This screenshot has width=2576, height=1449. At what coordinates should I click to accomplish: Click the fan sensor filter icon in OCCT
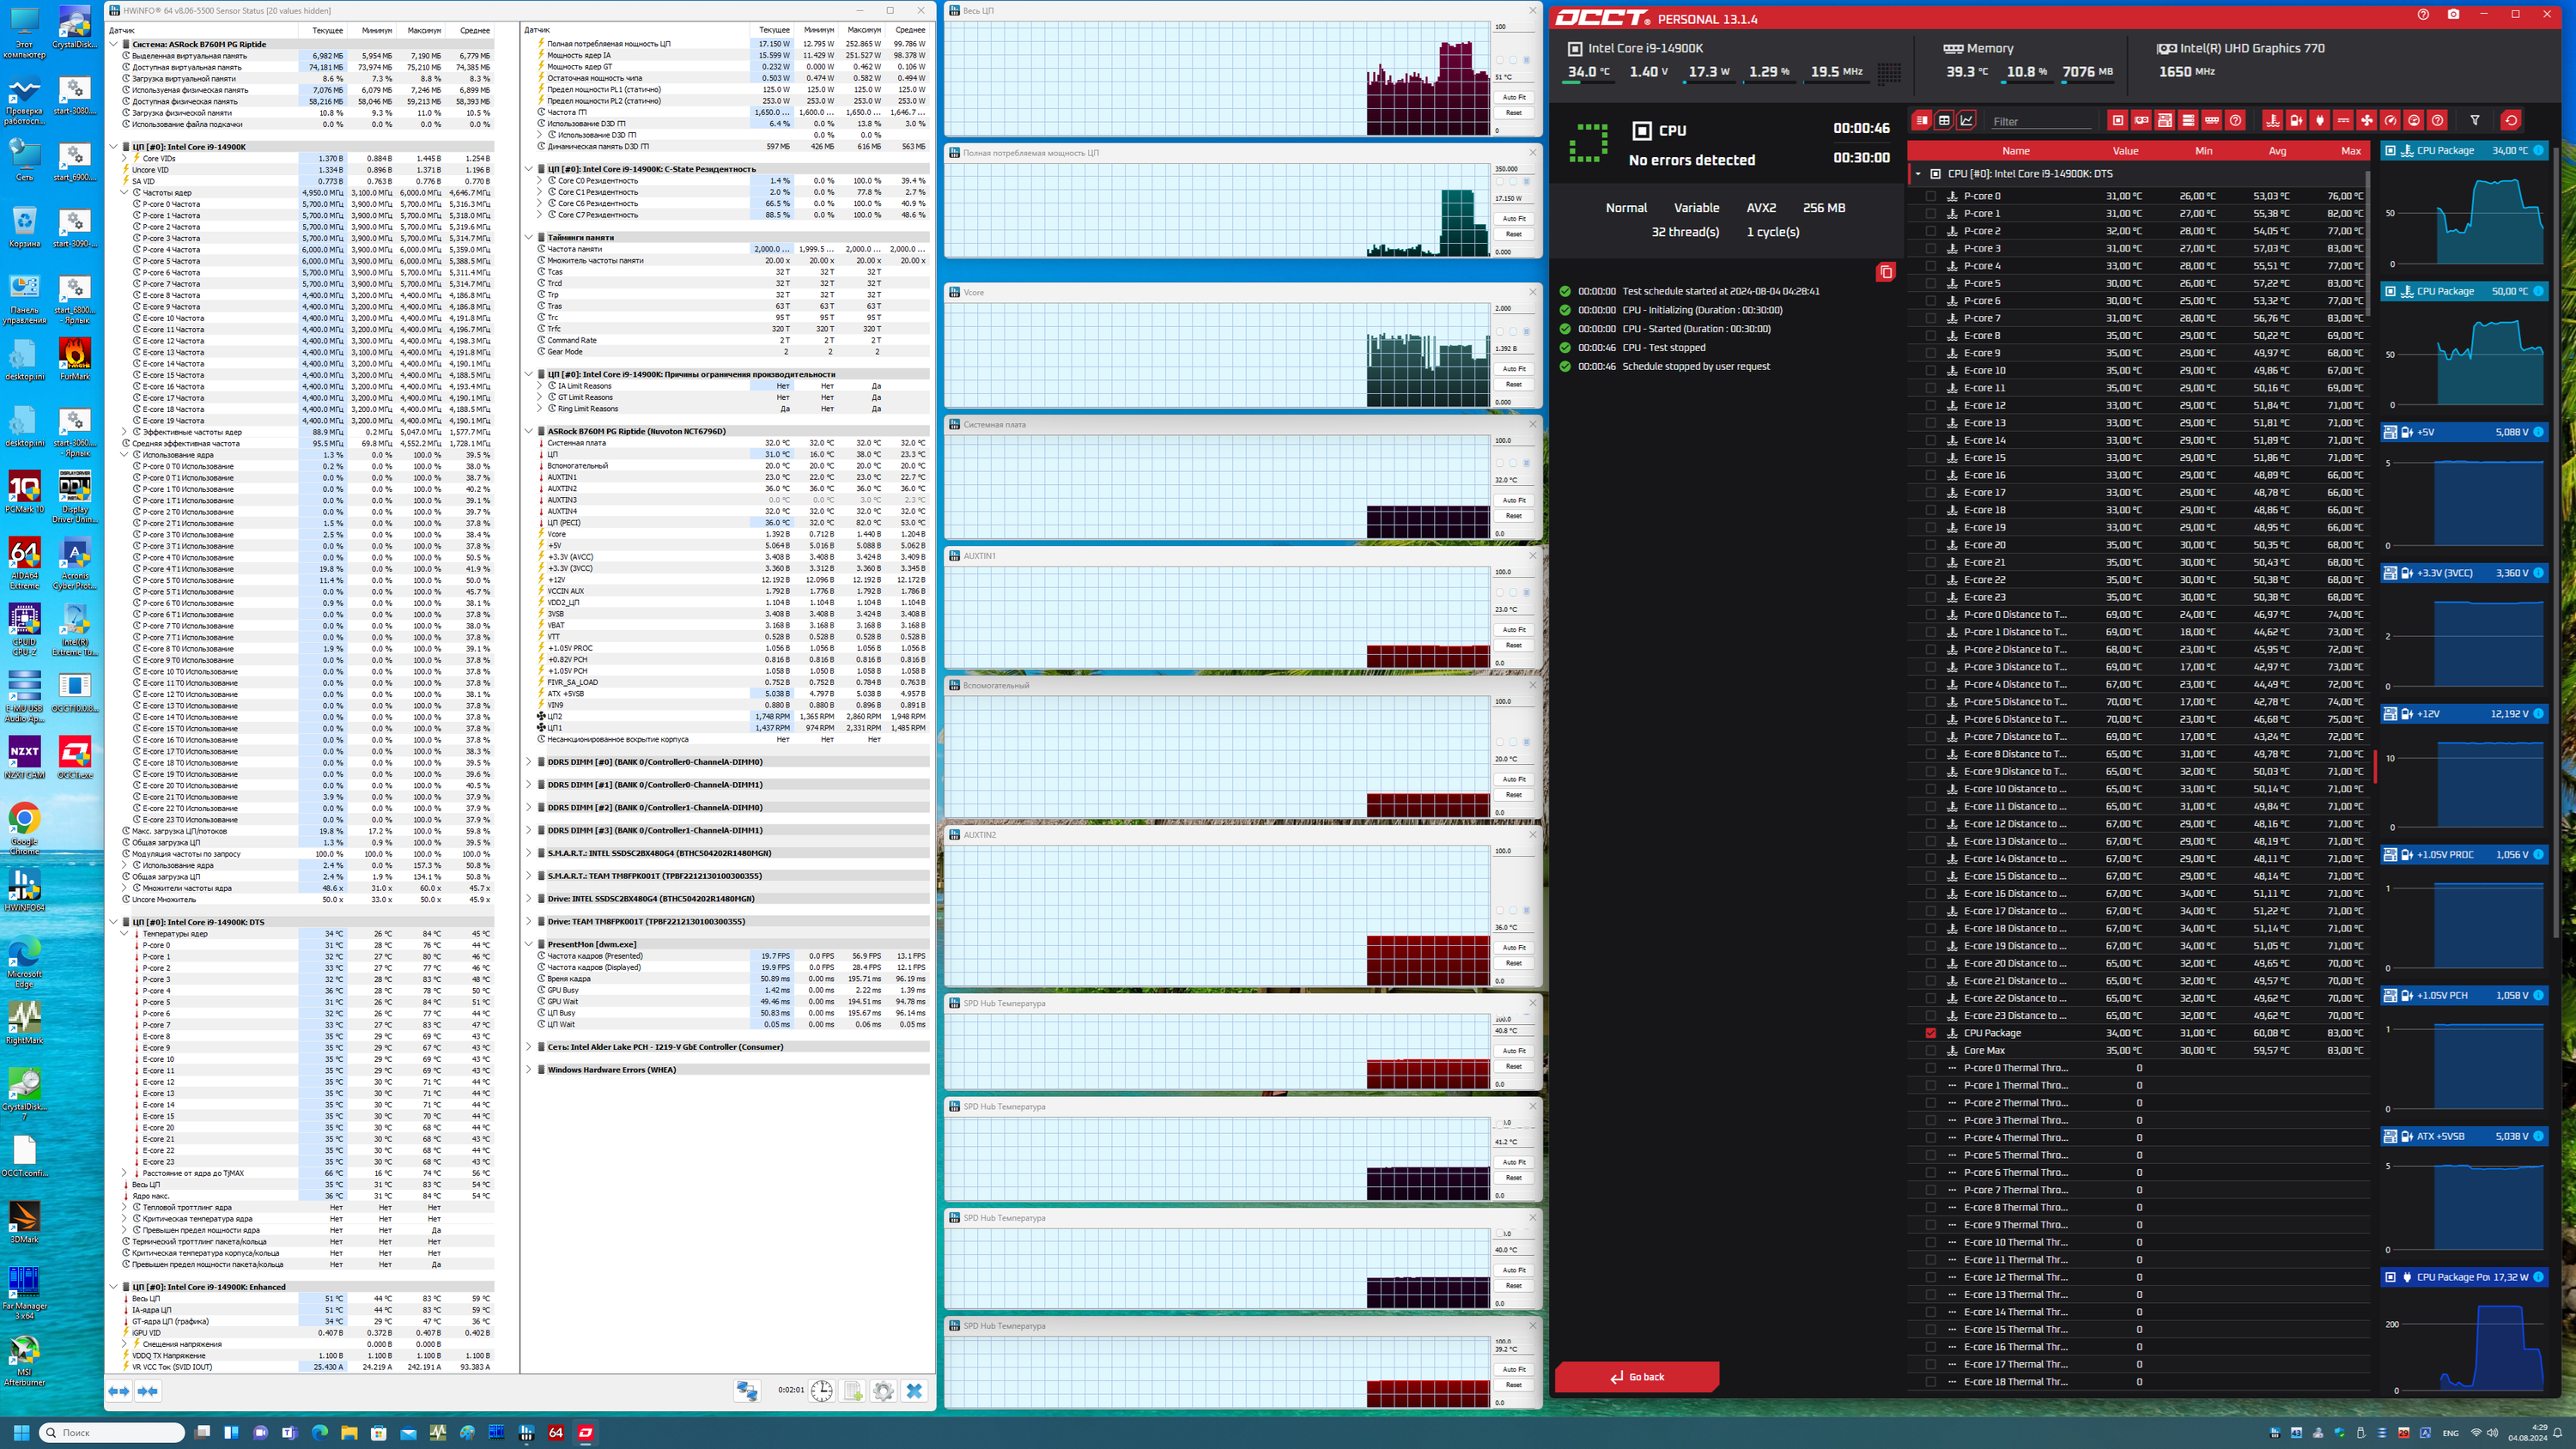[x=2367, y=120]
